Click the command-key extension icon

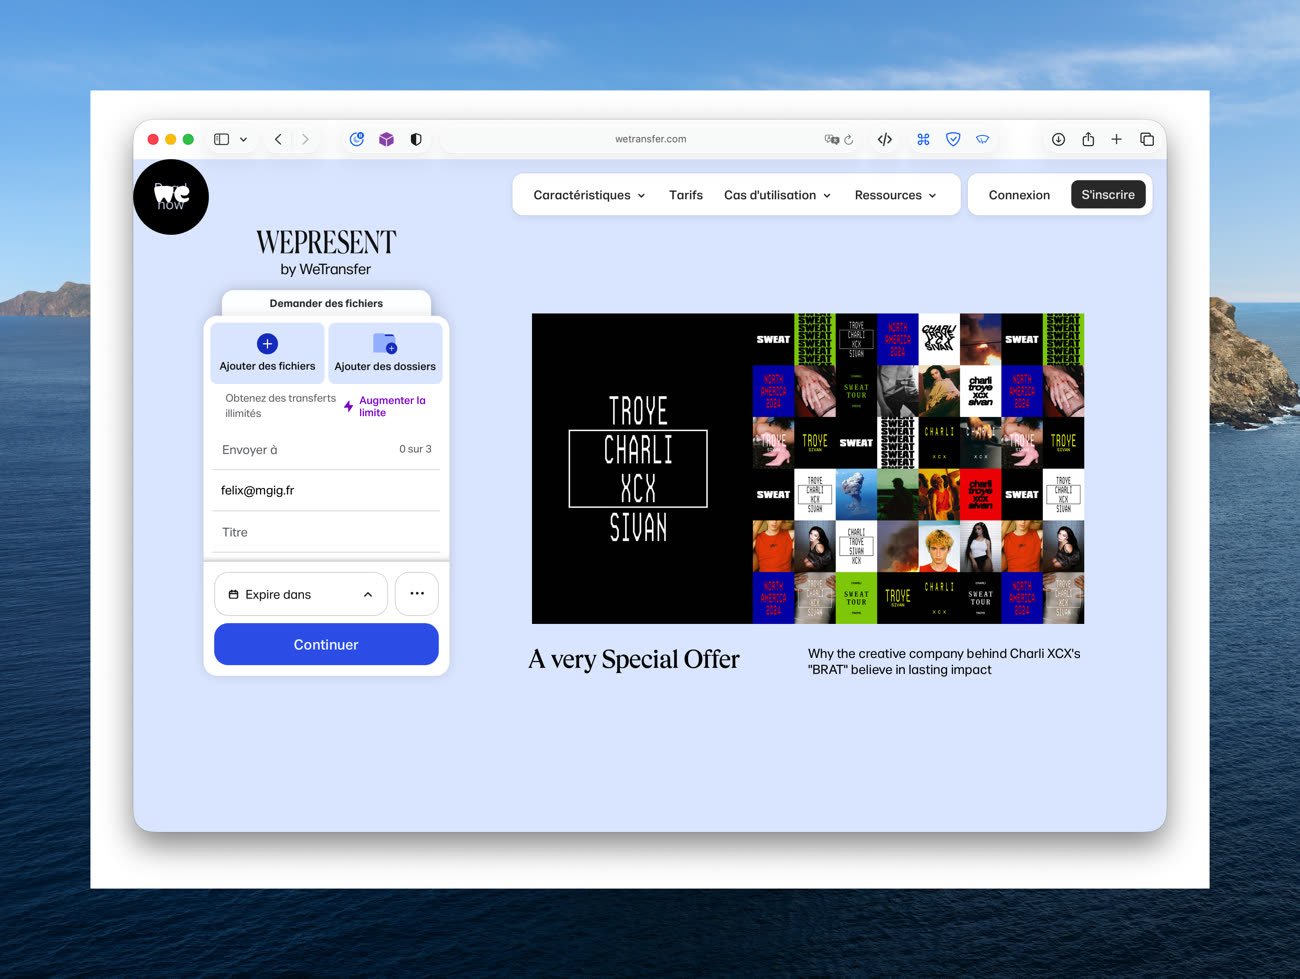(923, 139)
